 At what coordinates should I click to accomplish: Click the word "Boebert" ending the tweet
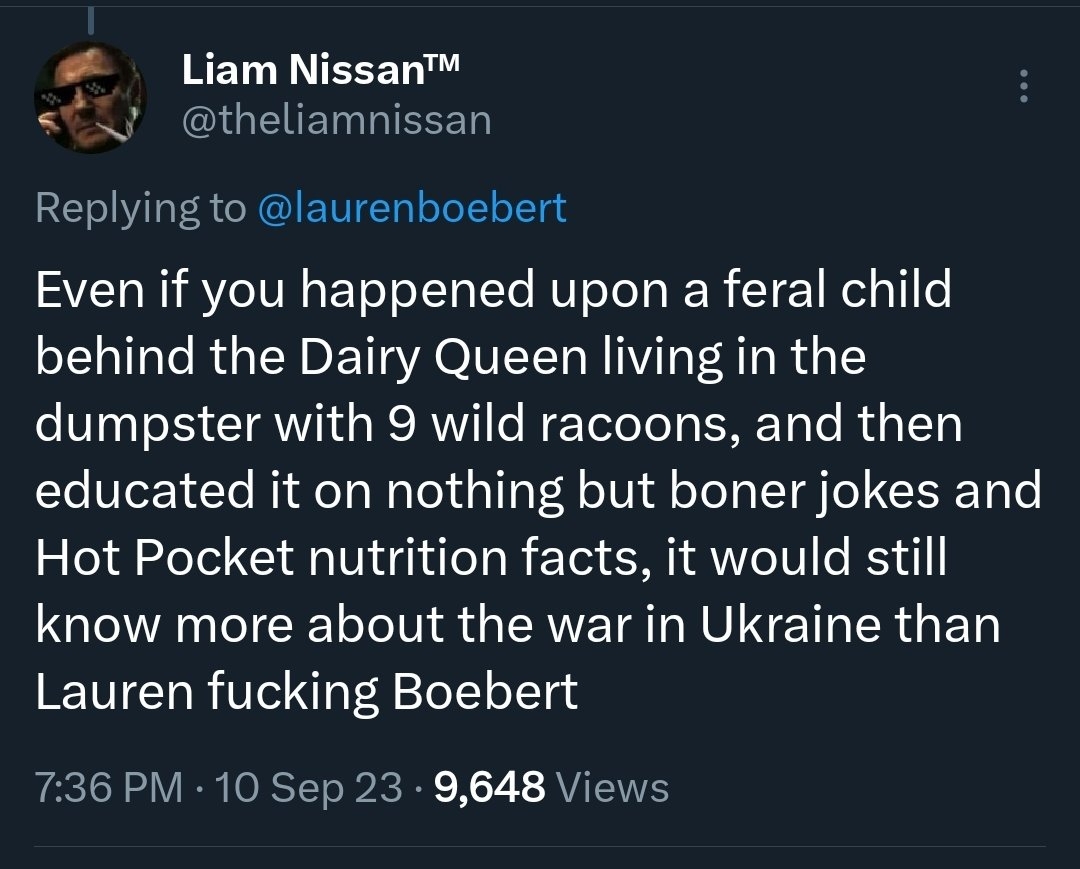(x=485, y=692)
